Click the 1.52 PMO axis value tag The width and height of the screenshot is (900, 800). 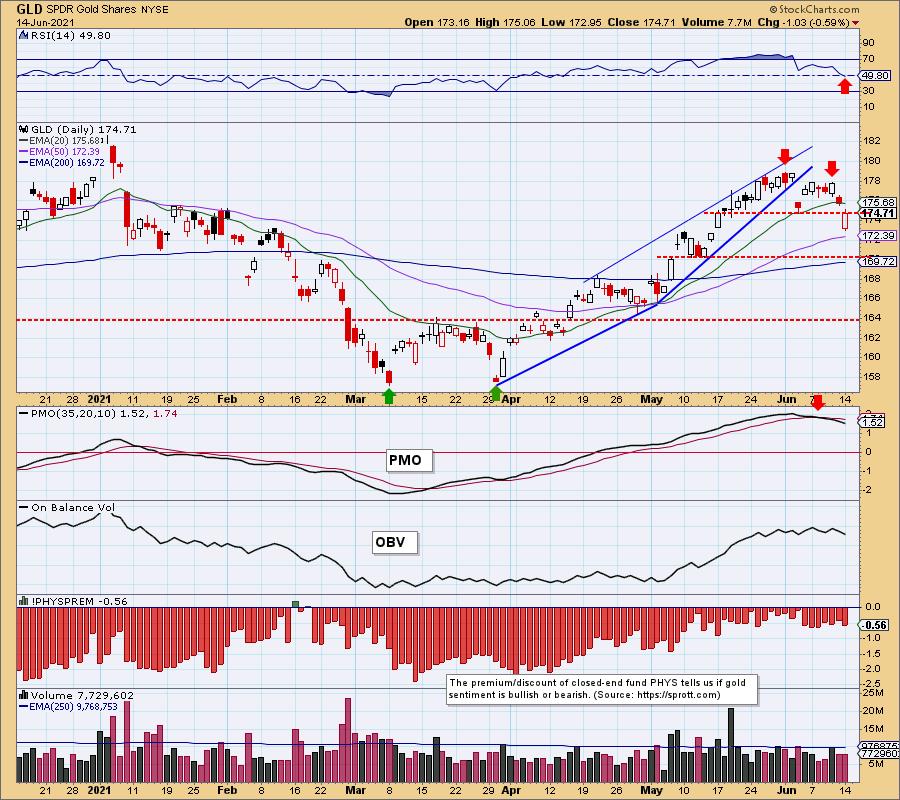coord(873,422)
